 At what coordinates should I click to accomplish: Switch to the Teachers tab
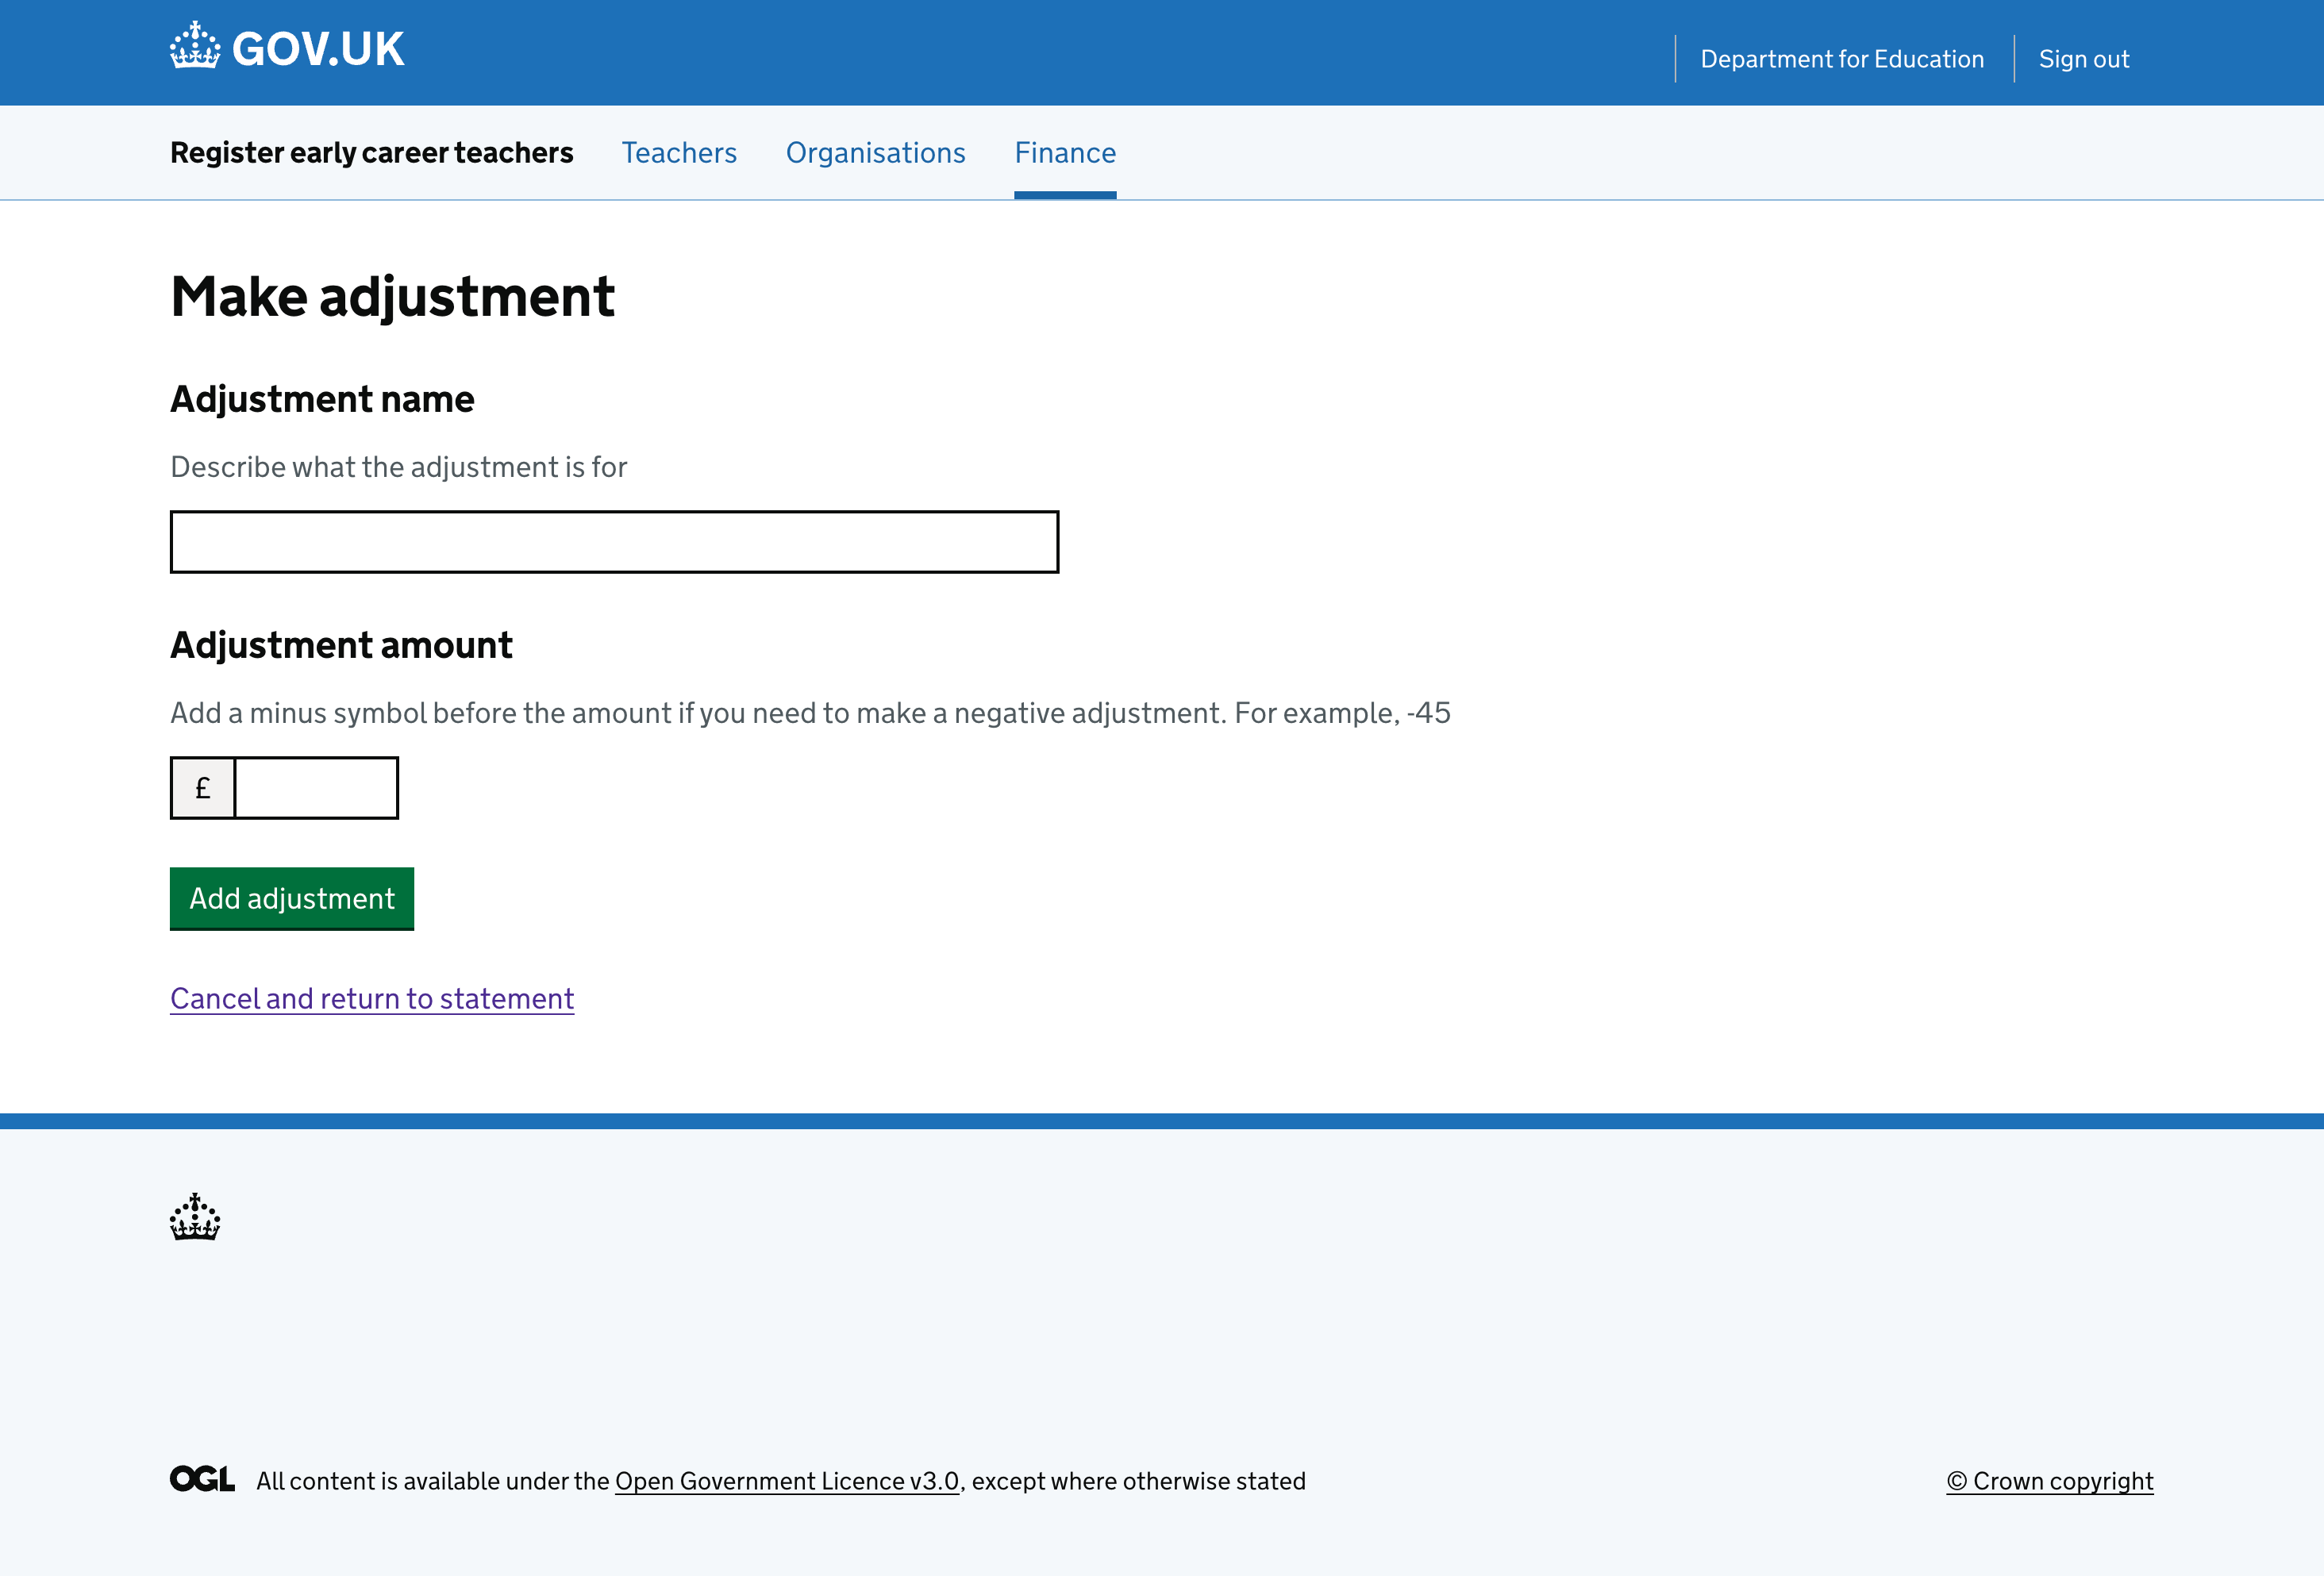click(x=679, y=152)
